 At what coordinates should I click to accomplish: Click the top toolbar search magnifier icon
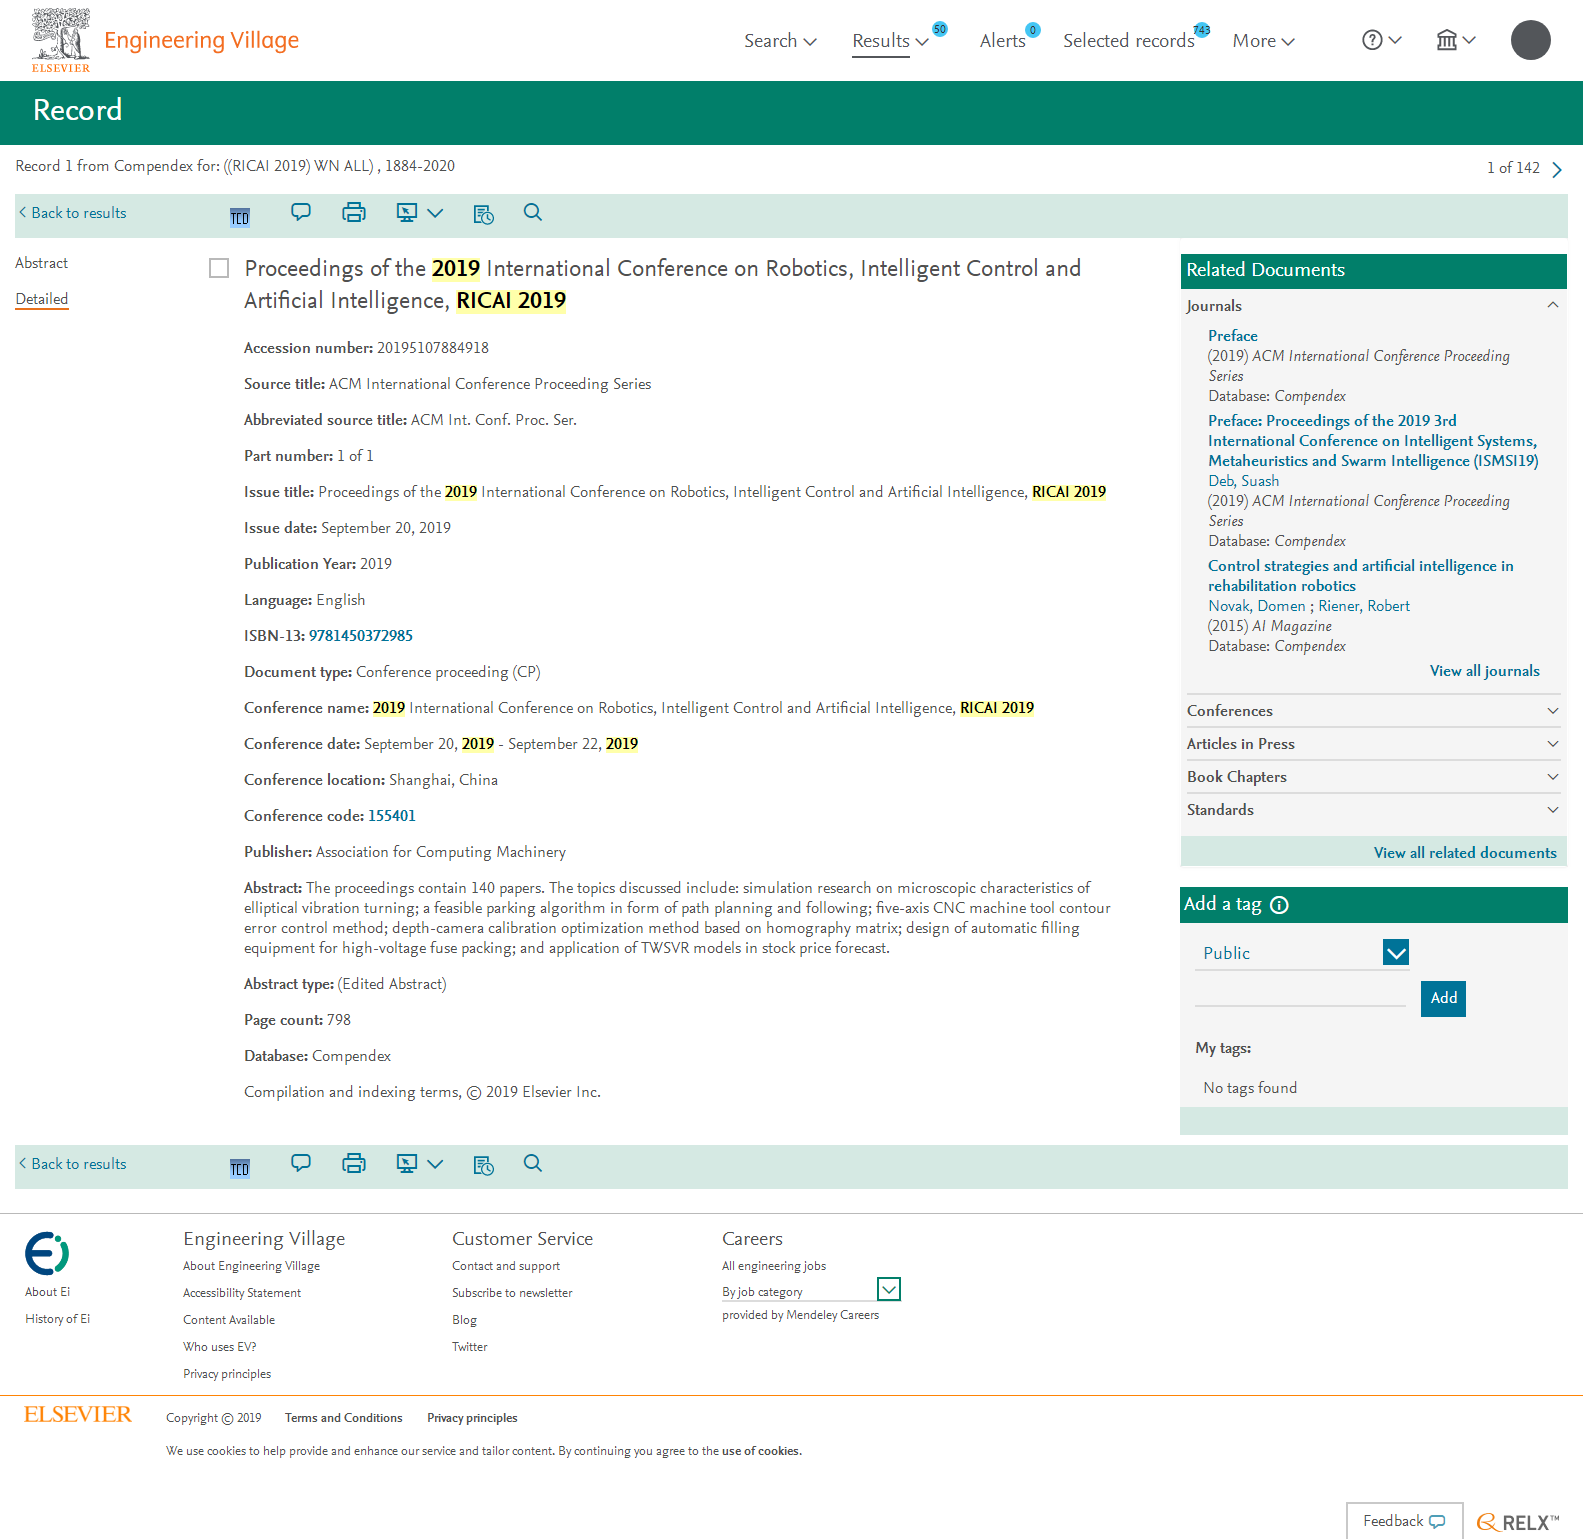533,212
